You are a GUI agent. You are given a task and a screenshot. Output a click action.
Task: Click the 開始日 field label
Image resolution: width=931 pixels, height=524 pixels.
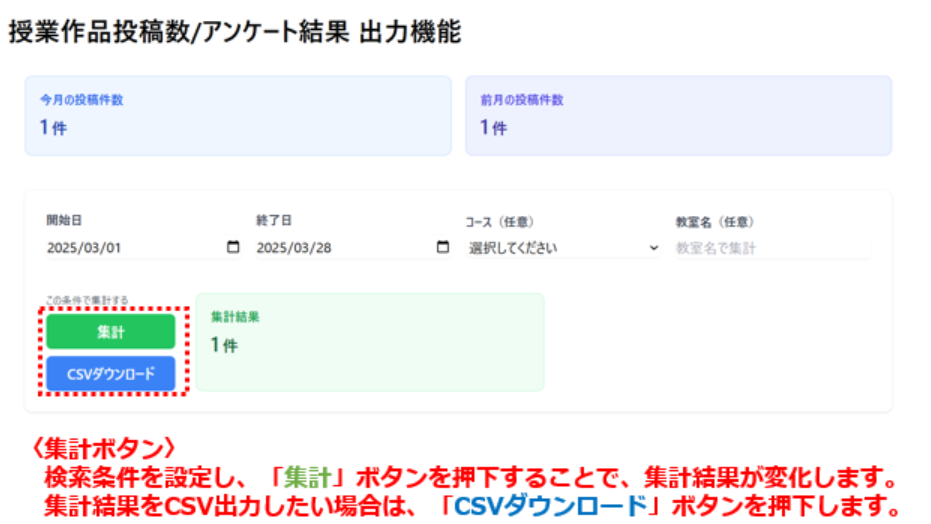tap(62, 221)
